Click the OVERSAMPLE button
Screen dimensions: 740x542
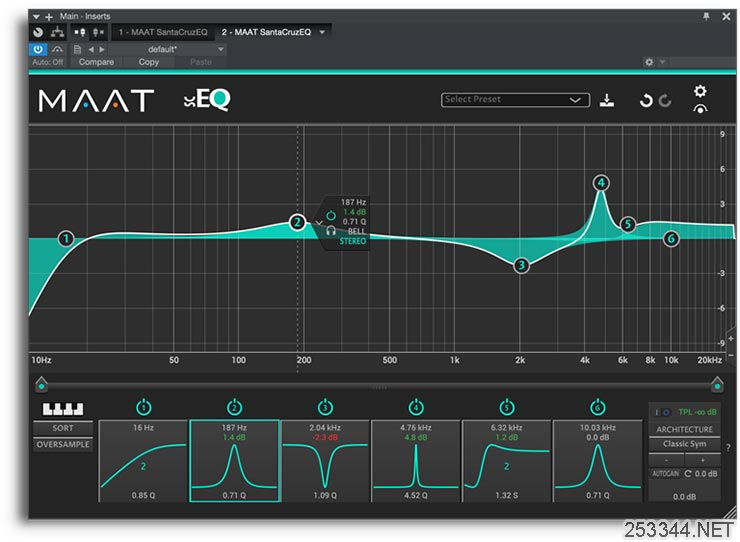(x=63, y=444)
